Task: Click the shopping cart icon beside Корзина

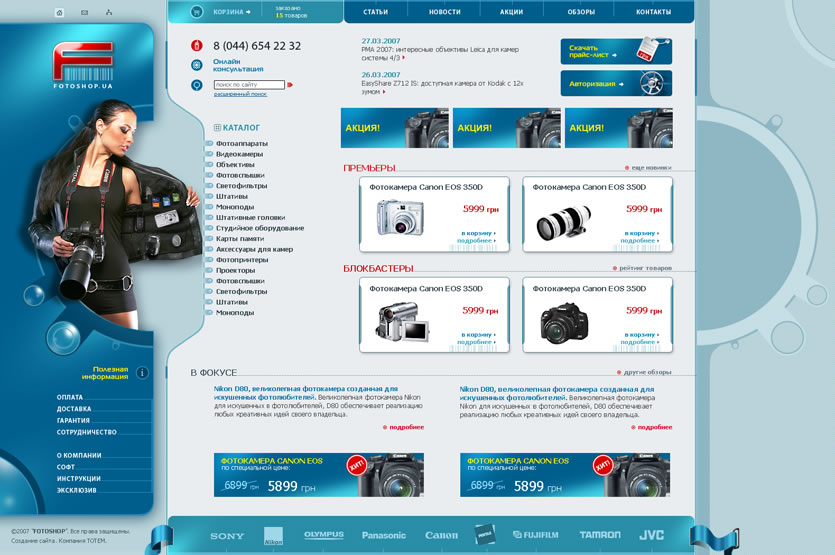Action: click(x=196, y=12)
